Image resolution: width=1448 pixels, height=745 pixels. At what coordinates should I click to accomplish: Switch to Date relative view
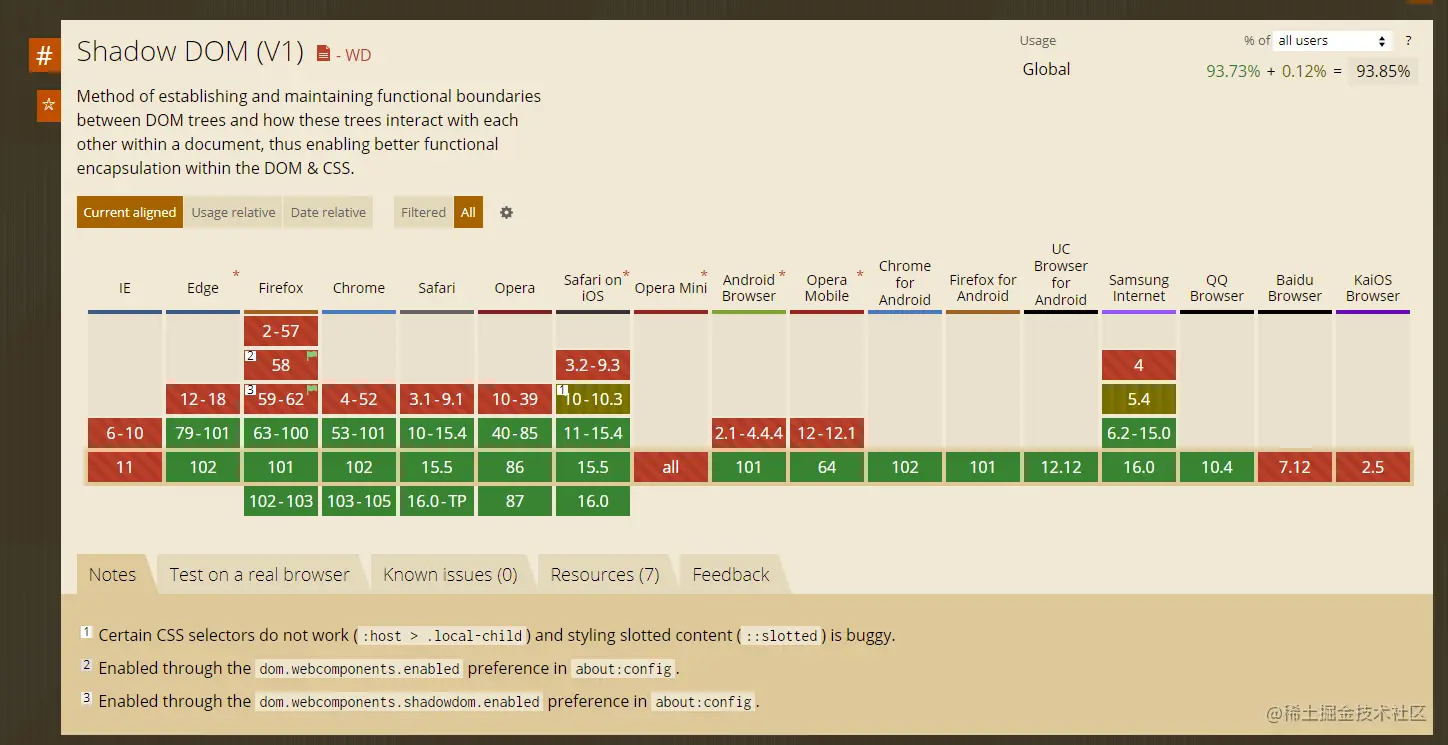[328, 212]
